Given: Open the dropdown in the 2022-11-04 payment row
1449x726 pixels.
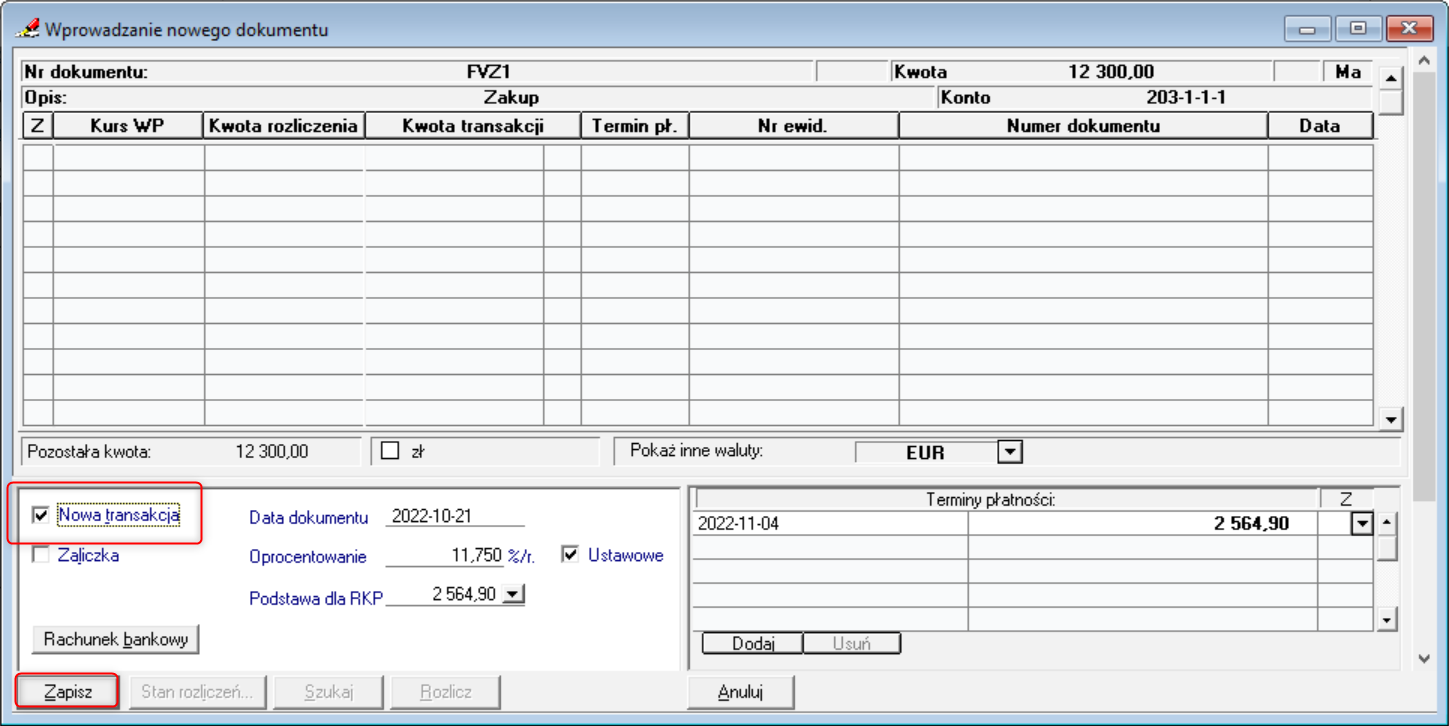Looking at the screenshot, I should (1361, 523).
